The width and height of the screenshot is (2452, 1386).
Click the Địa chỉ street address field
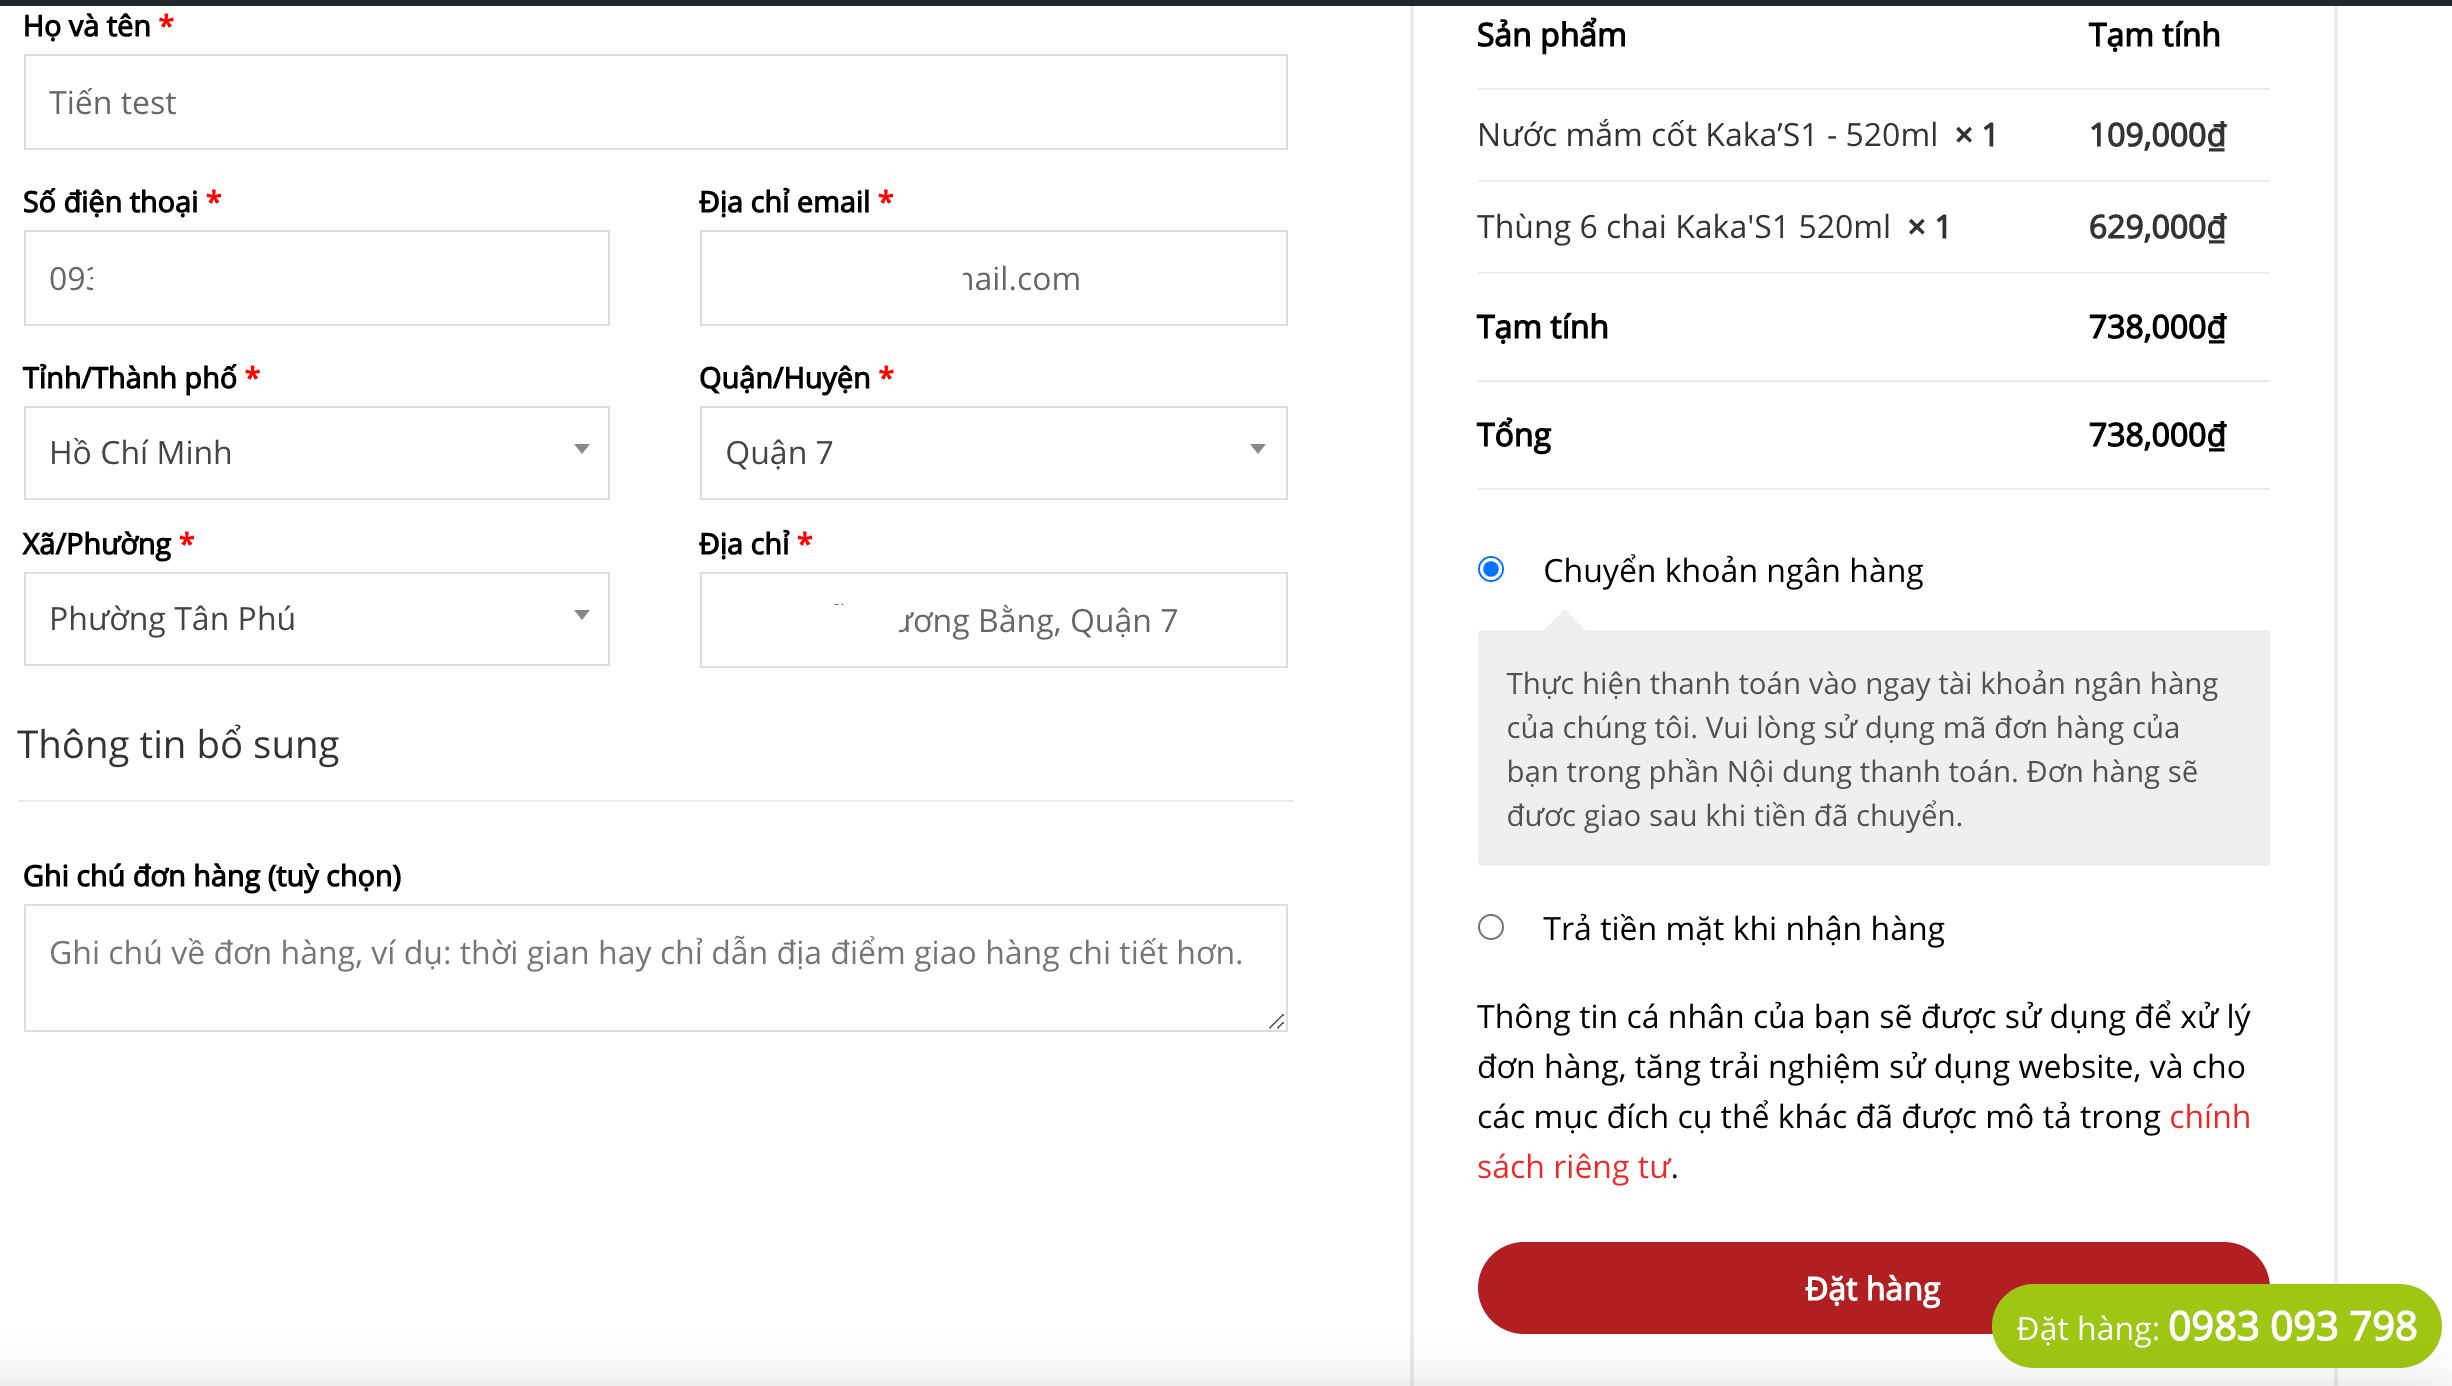pyautogui.click(x=992, y=620)
